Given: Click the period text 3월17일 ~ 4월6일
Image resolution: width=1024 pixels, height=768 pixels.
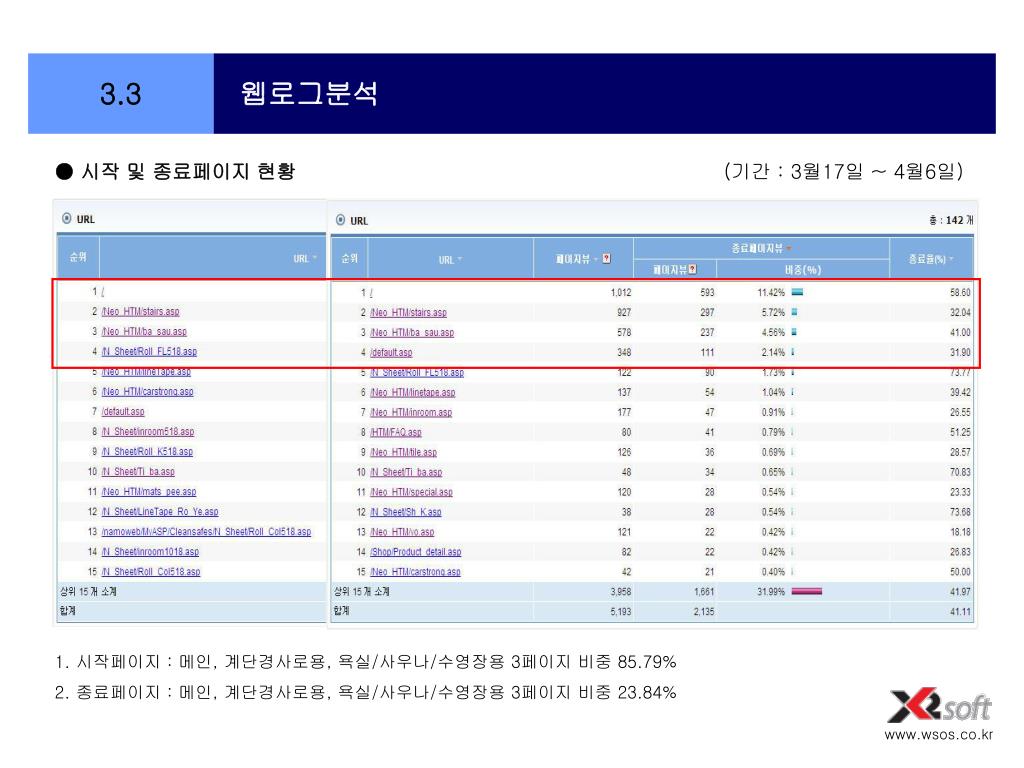Looking at the screenshot, I should [x=876, y=171].
